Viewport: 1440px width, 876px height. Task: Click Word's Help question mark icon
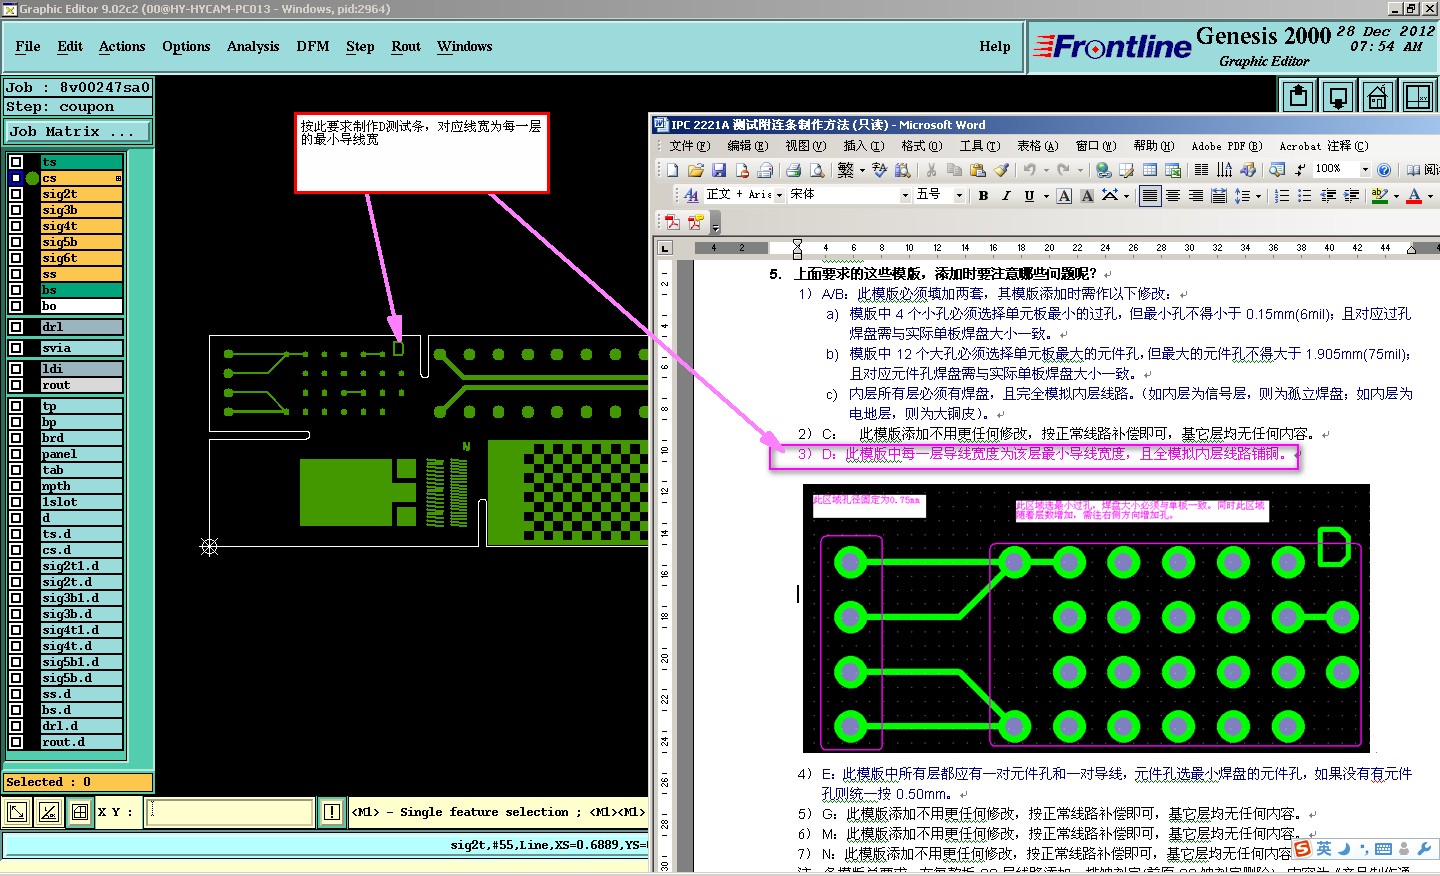click(x=1384, y=170)
